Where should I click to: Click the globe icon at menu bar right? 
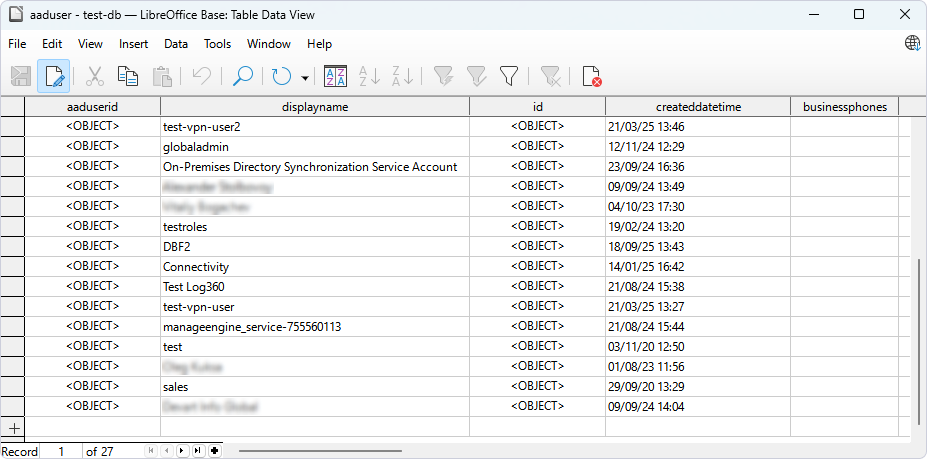[913, 43]
